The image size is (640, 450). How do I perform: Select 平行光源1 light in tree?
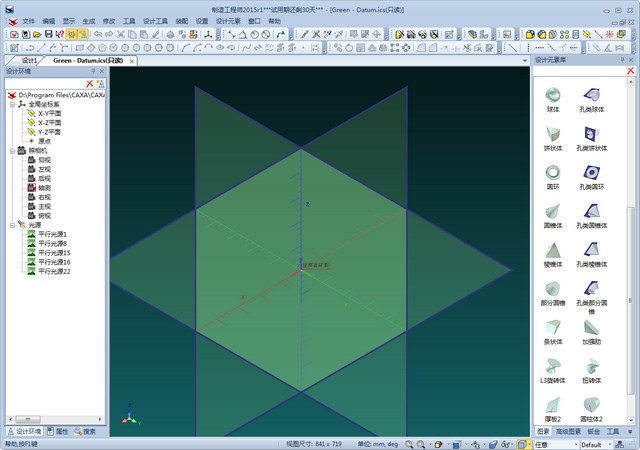pyautogui.click(x=52, y=234)
